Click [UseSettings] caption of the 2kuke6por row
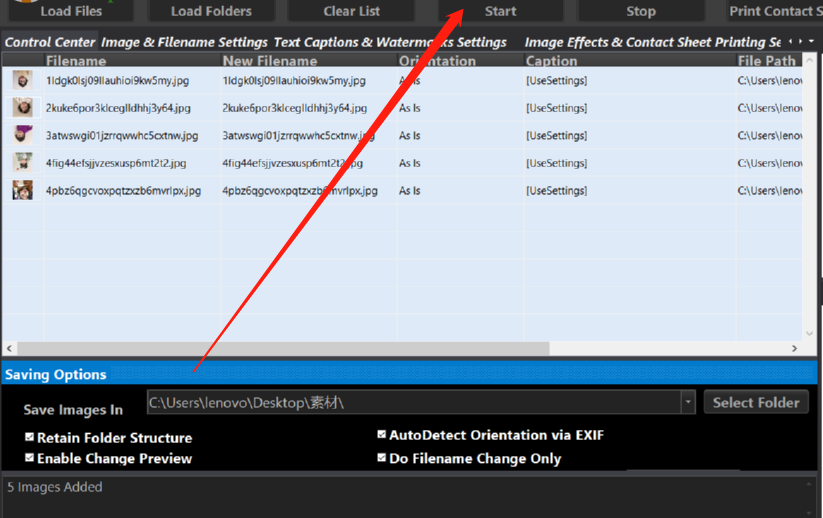The width and height of the screenshot is (823, 518). click(556, 108)
